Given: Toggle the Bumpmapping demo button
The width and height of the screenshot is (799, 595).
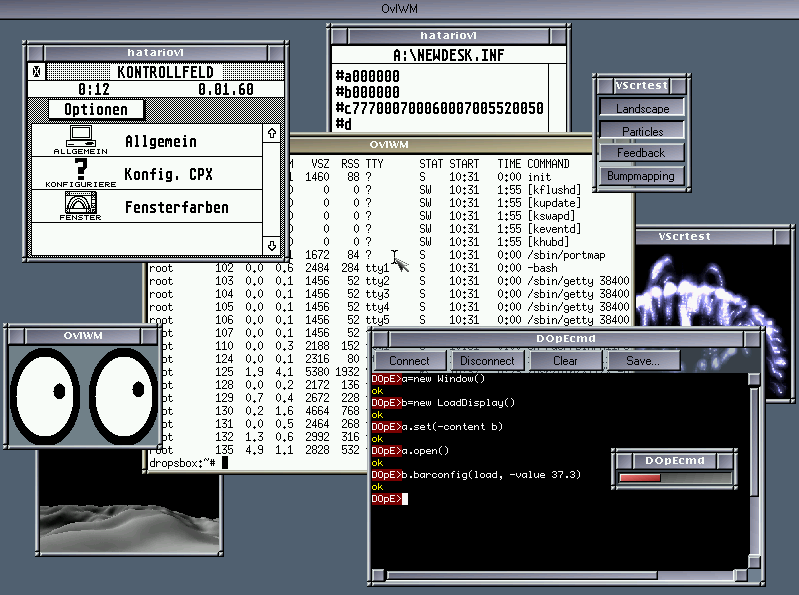Looking at the screenshot, I should [x=642, y=176].
